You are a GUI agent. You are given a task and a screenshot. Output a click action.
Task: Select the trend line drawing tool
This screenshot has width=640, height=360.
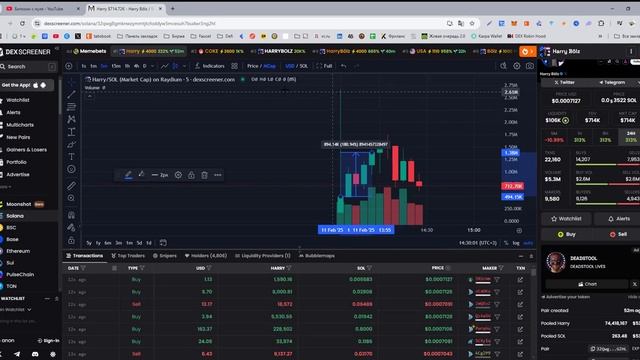pos(71,95)
